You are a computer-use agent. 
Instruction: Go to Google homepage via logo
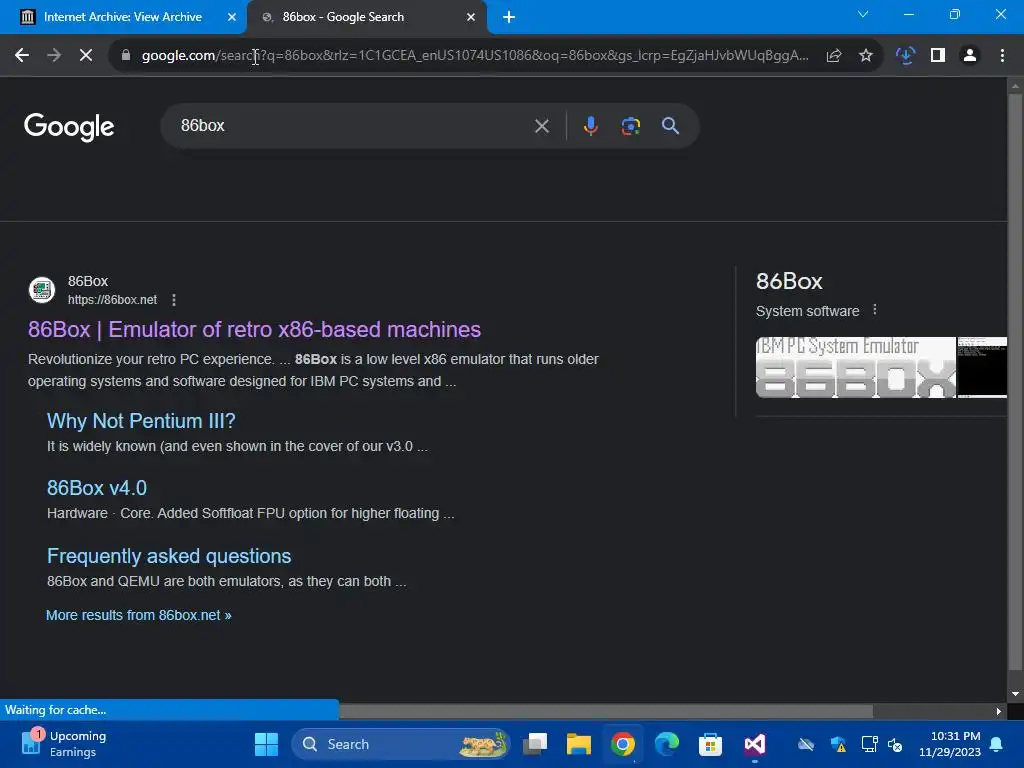[x=69, y=127]
